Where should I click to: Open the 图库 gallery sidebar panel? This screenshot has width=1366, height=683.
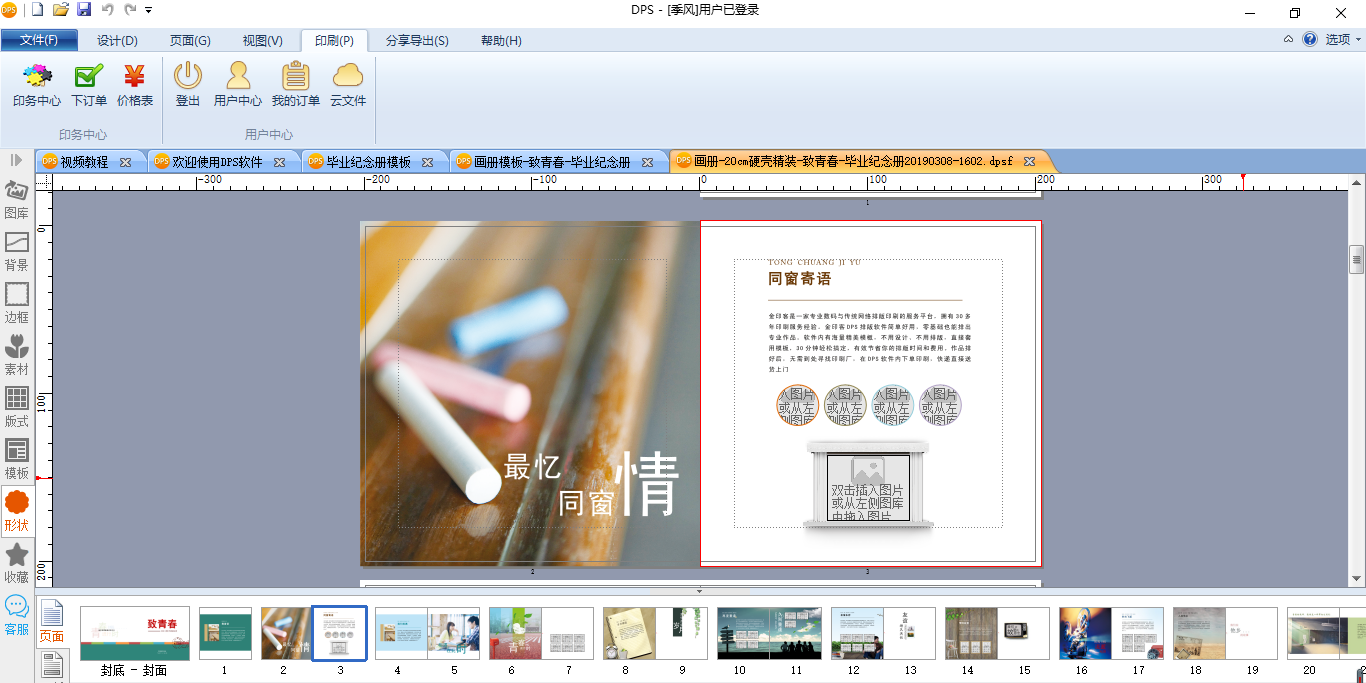coord(17,200)
